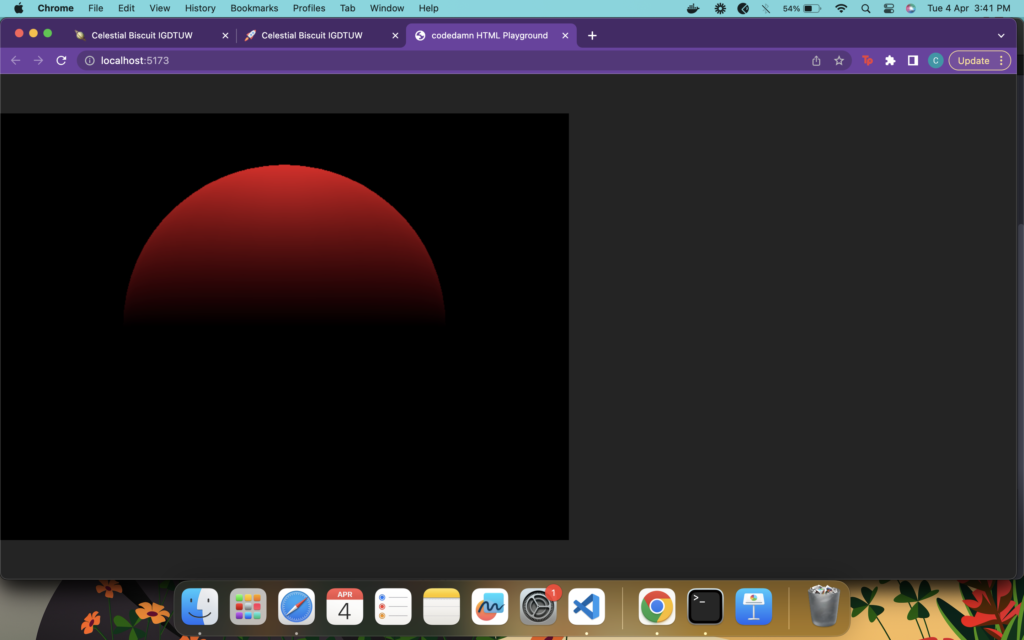The image size is (1024, 640).
Task: Launch Safari from the Dock
Action: pos(296,607)
